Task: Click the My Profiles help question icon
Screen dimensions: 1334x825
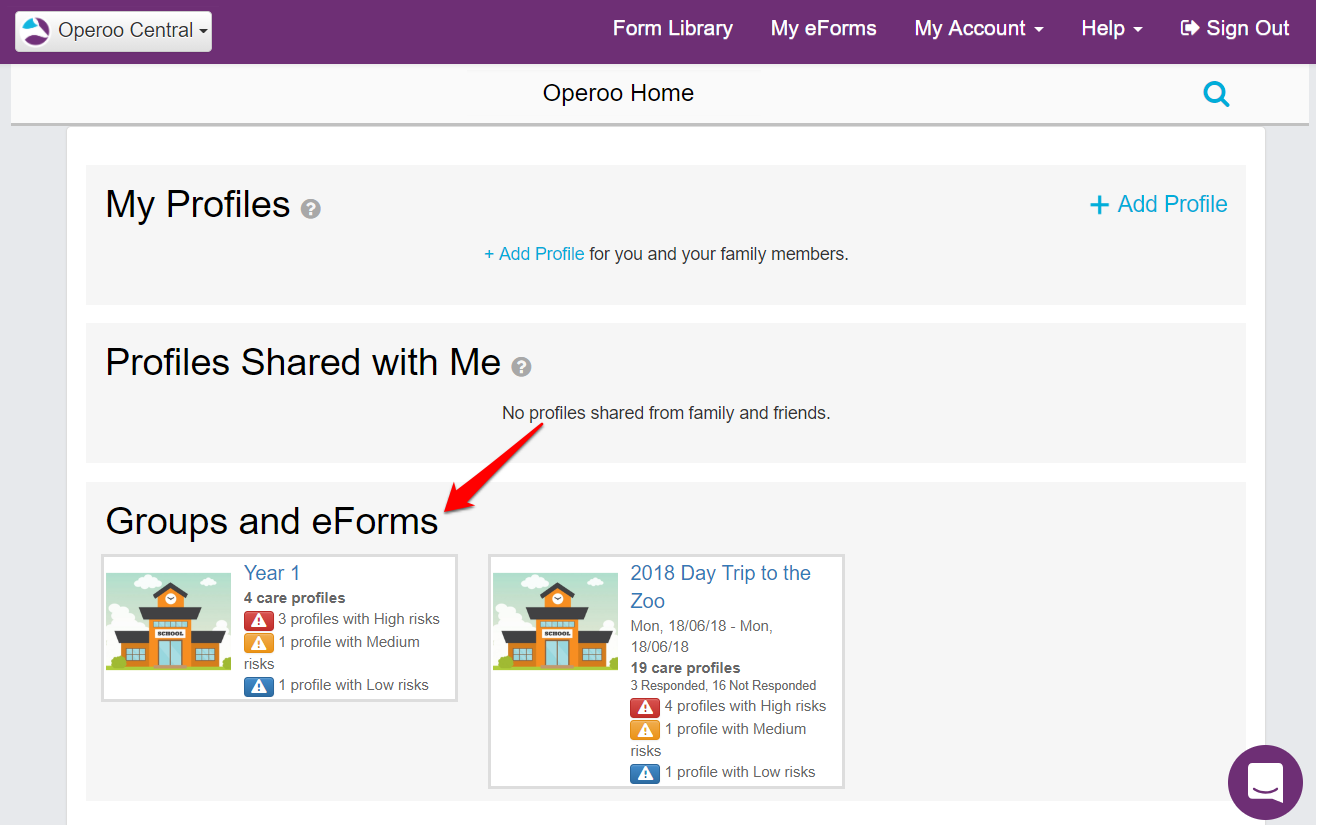Action: [311, 209]
